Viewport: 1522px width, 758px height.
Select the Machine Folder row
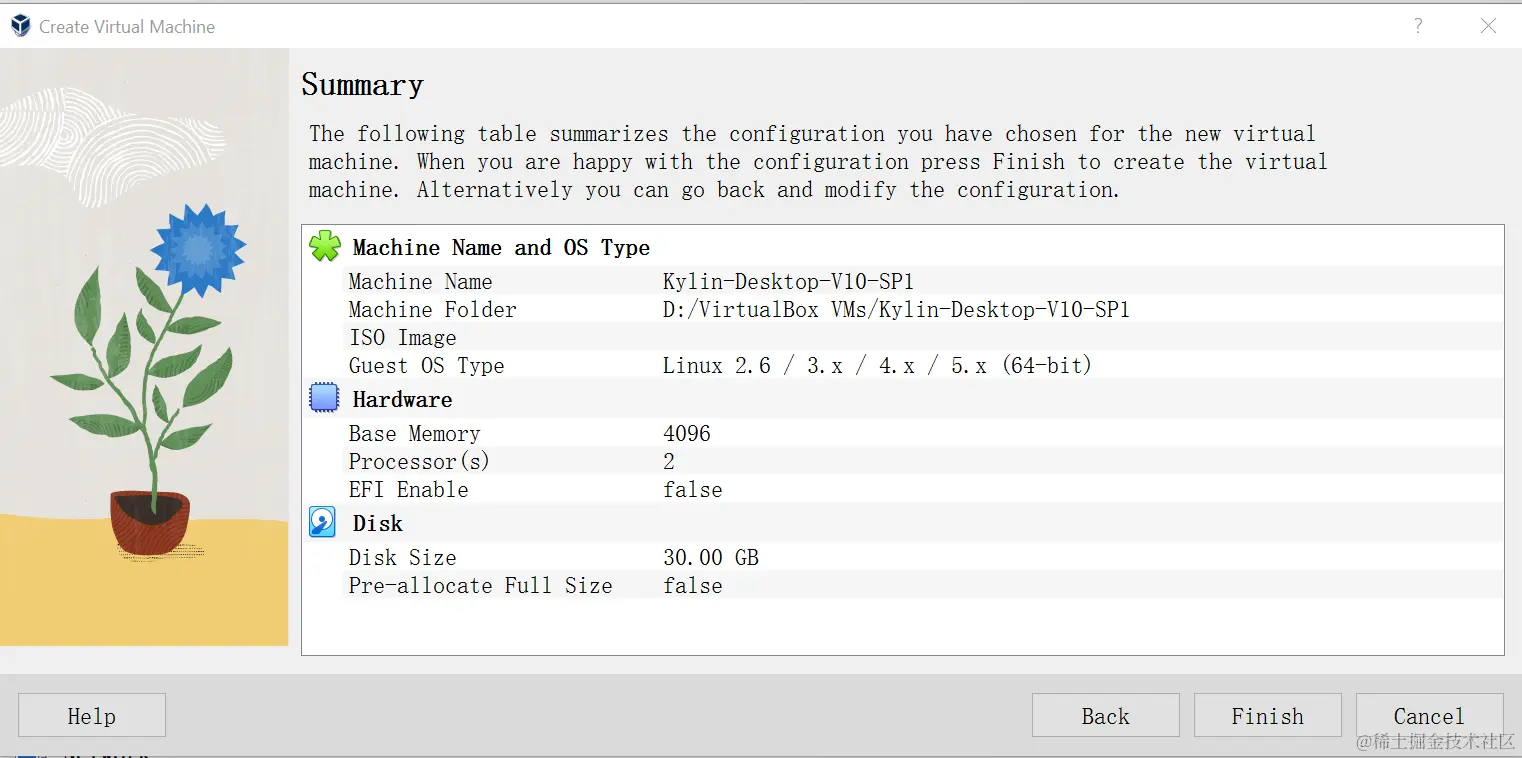click(x=903, y=309)
